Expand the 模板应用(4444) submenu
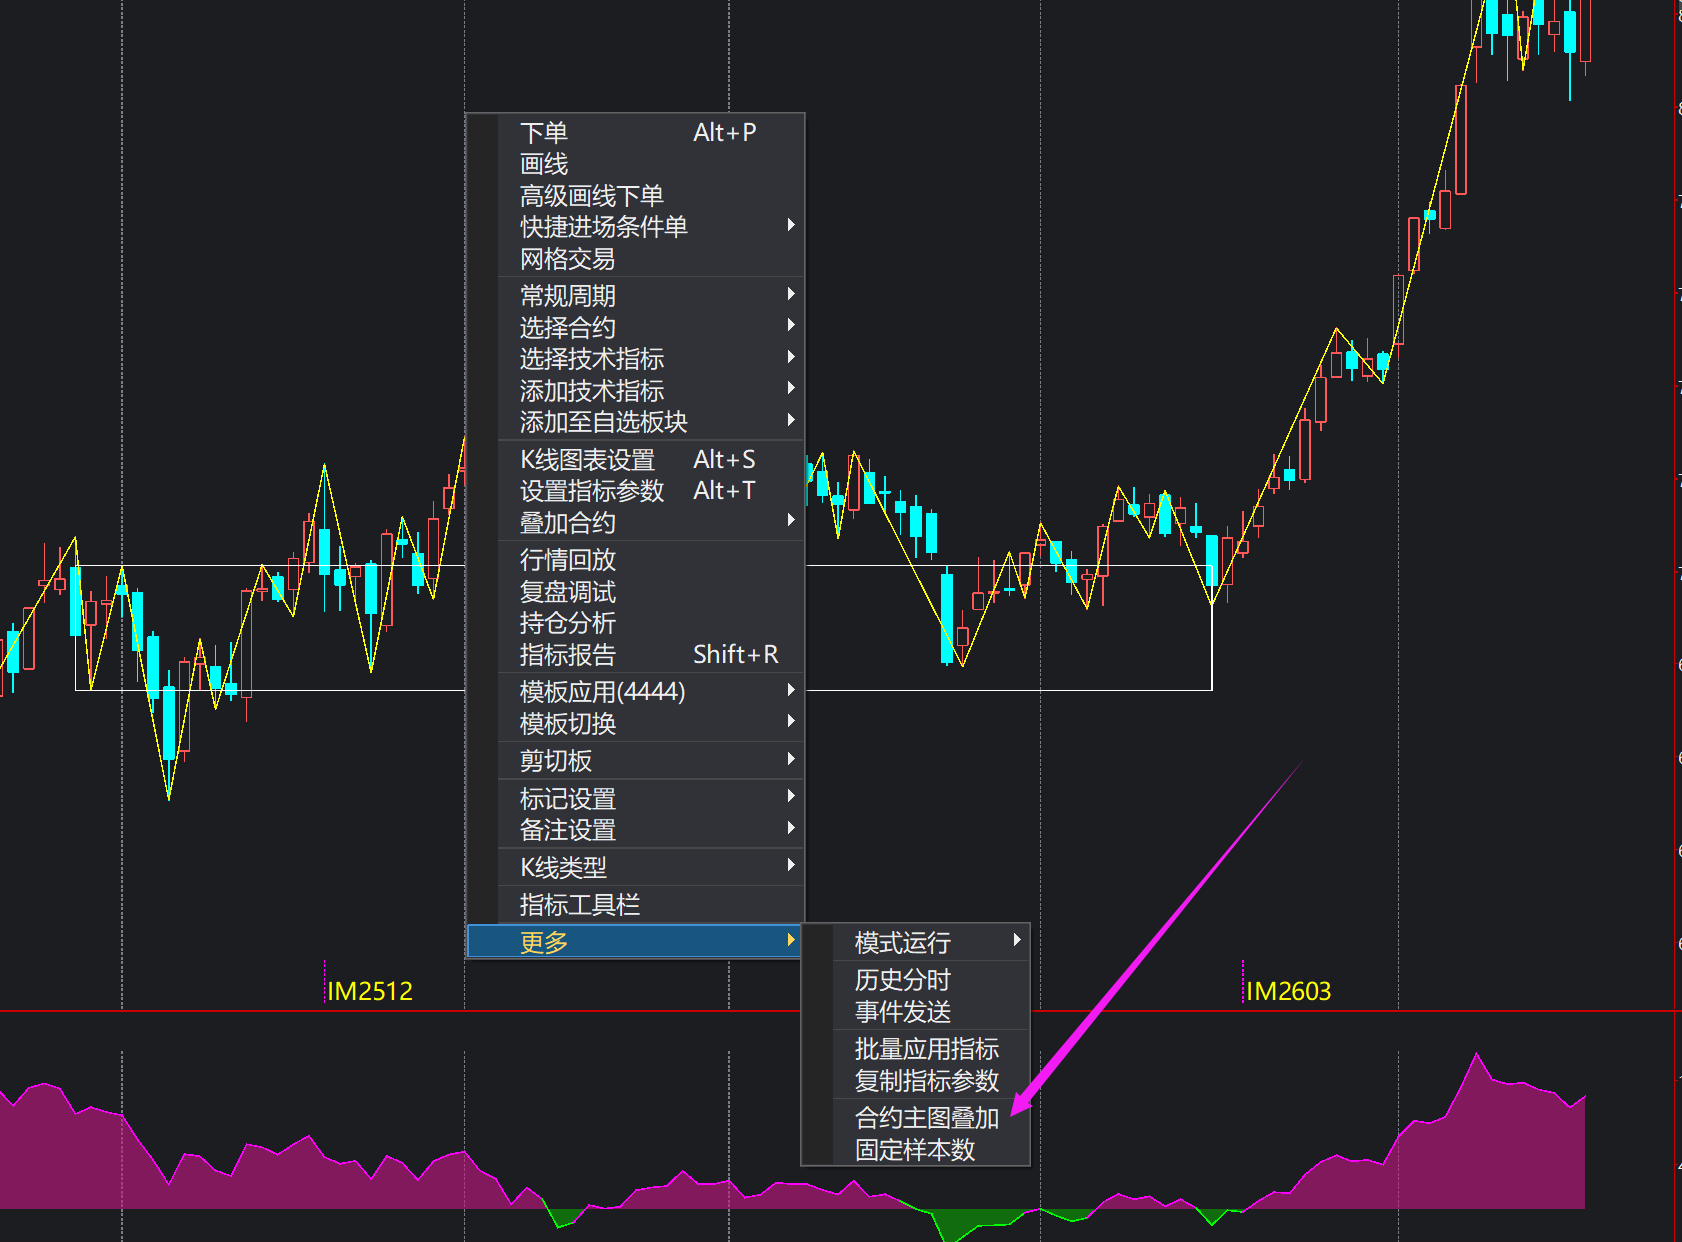Viewport: 1682px width, 1242px height. [602, 692]
